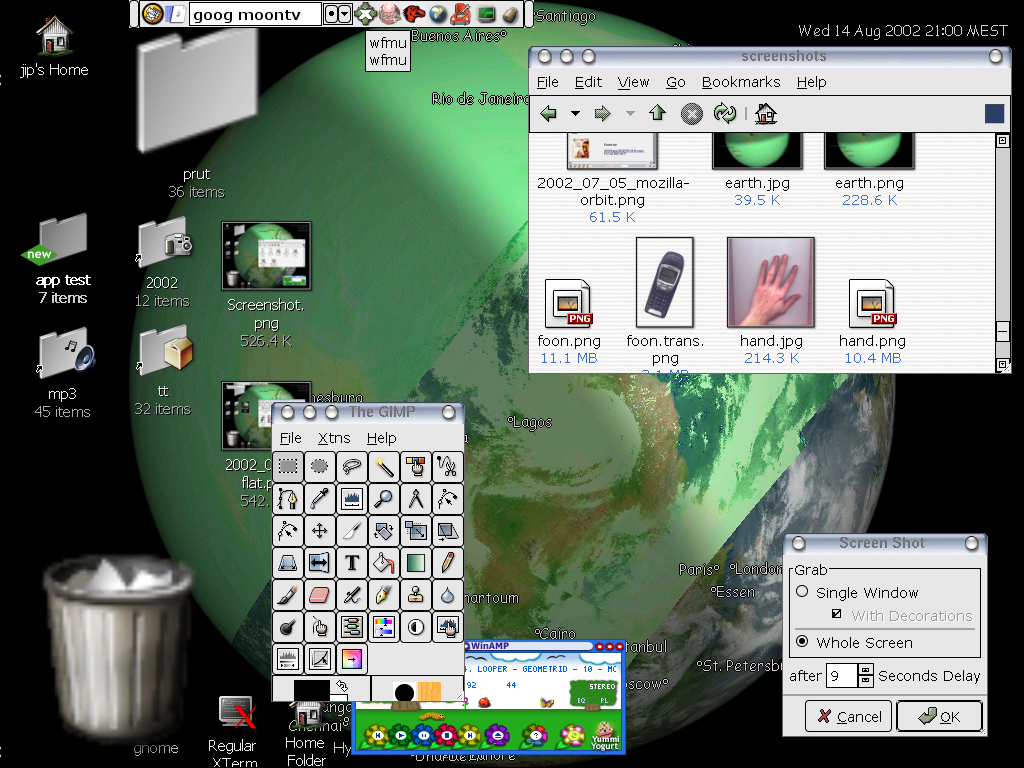This screenshot has width=1024, height=768.
Task: Pick the Eraser tool in GIMP toolbox
Action: point(319,595)
